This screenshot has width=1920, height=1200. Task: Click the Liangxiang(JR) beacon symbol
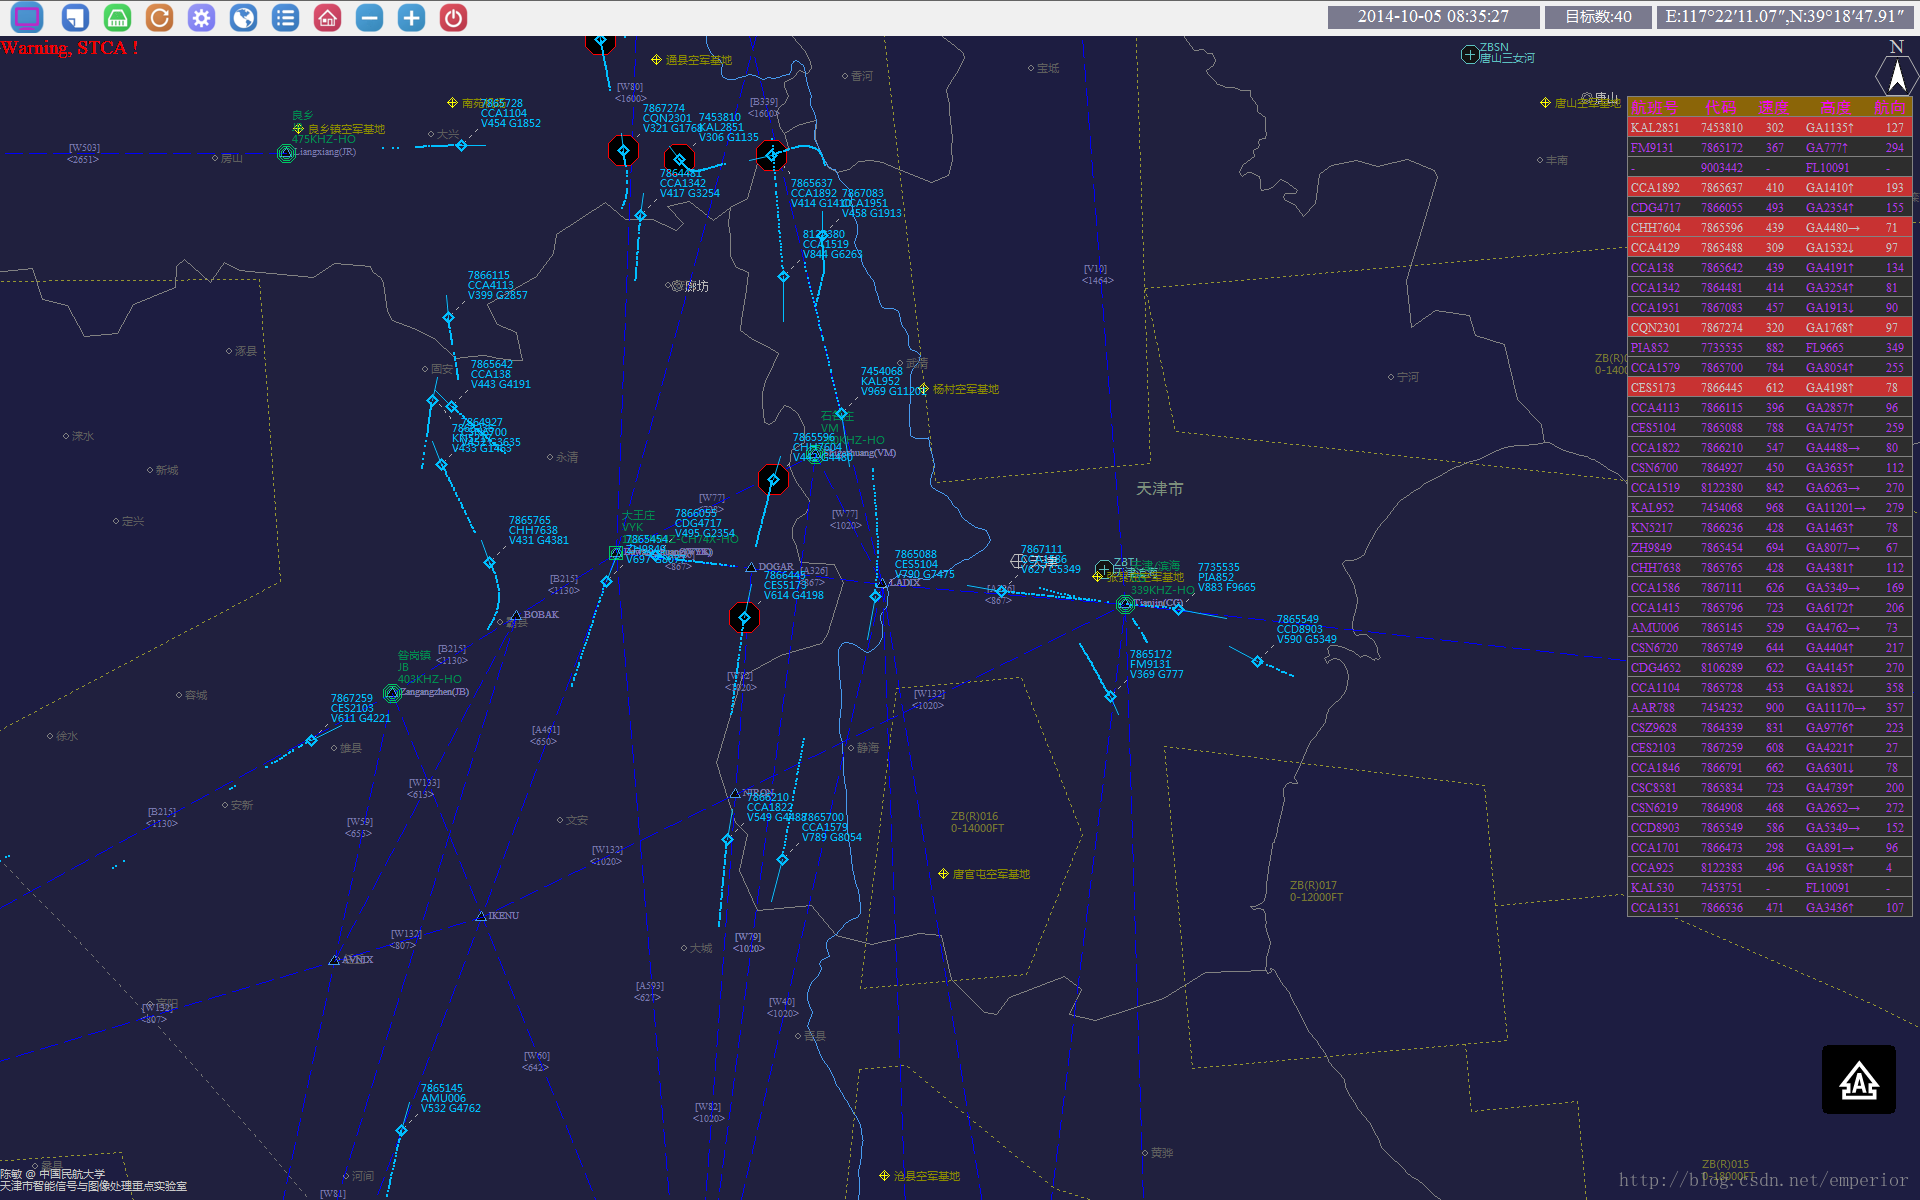click(286, 153)
